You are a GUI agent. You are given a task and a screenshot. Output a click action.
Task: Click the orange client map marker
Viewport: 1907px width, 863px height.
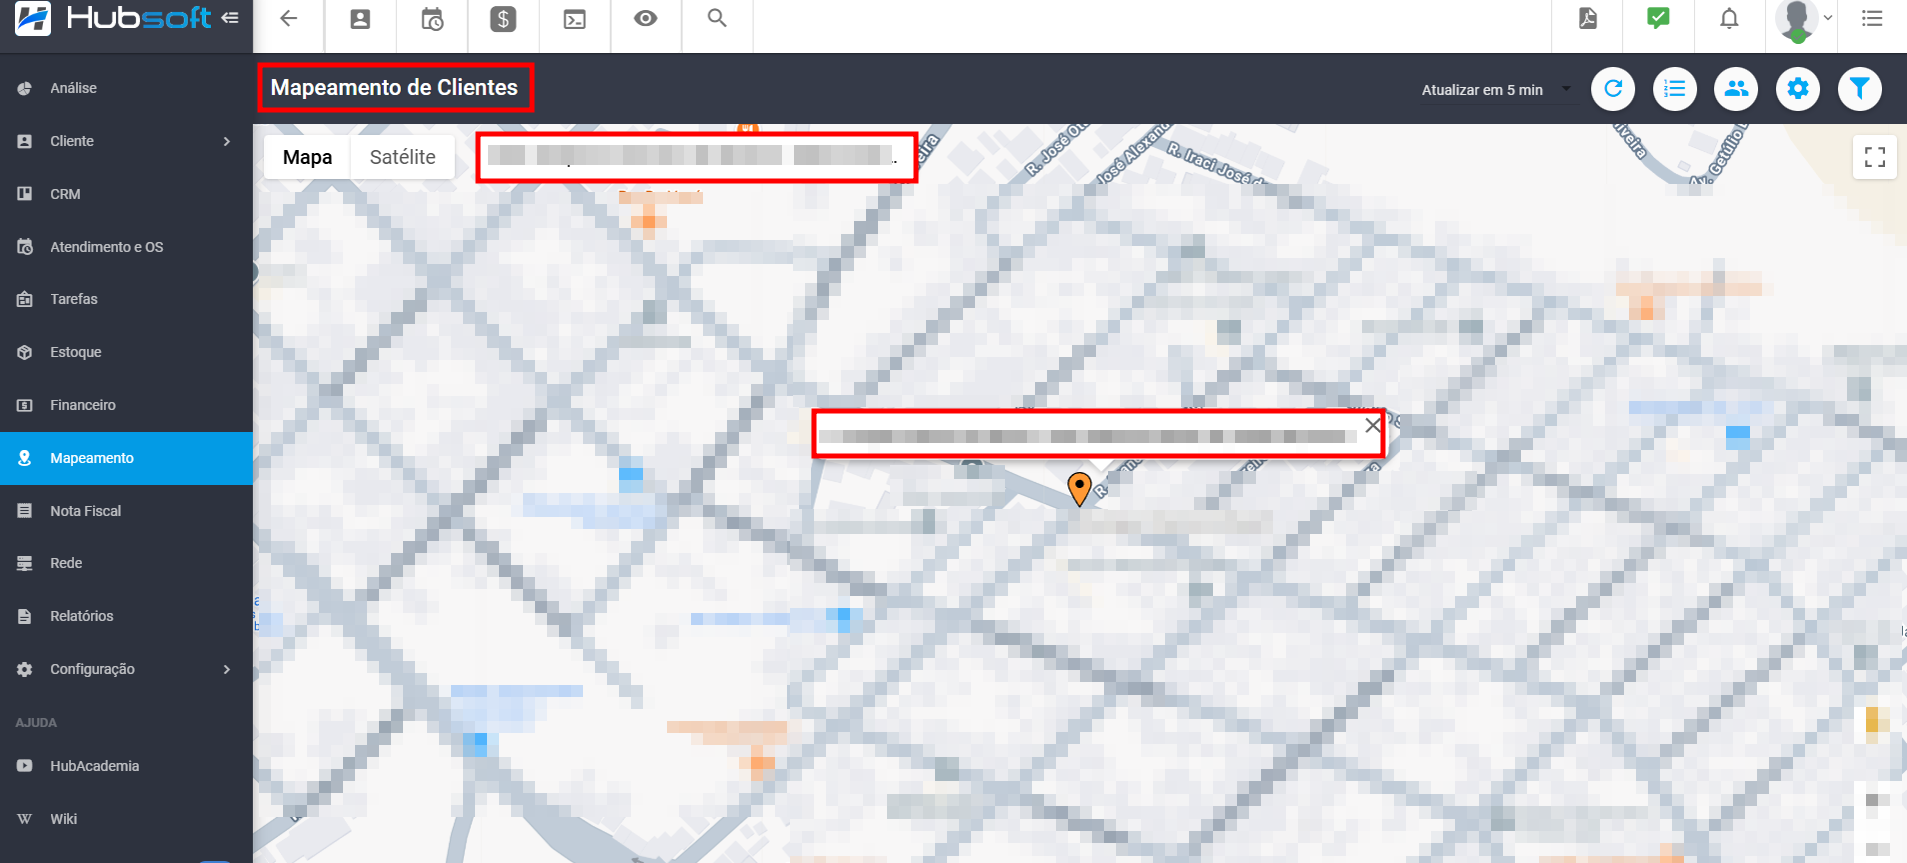point(1079,489)
